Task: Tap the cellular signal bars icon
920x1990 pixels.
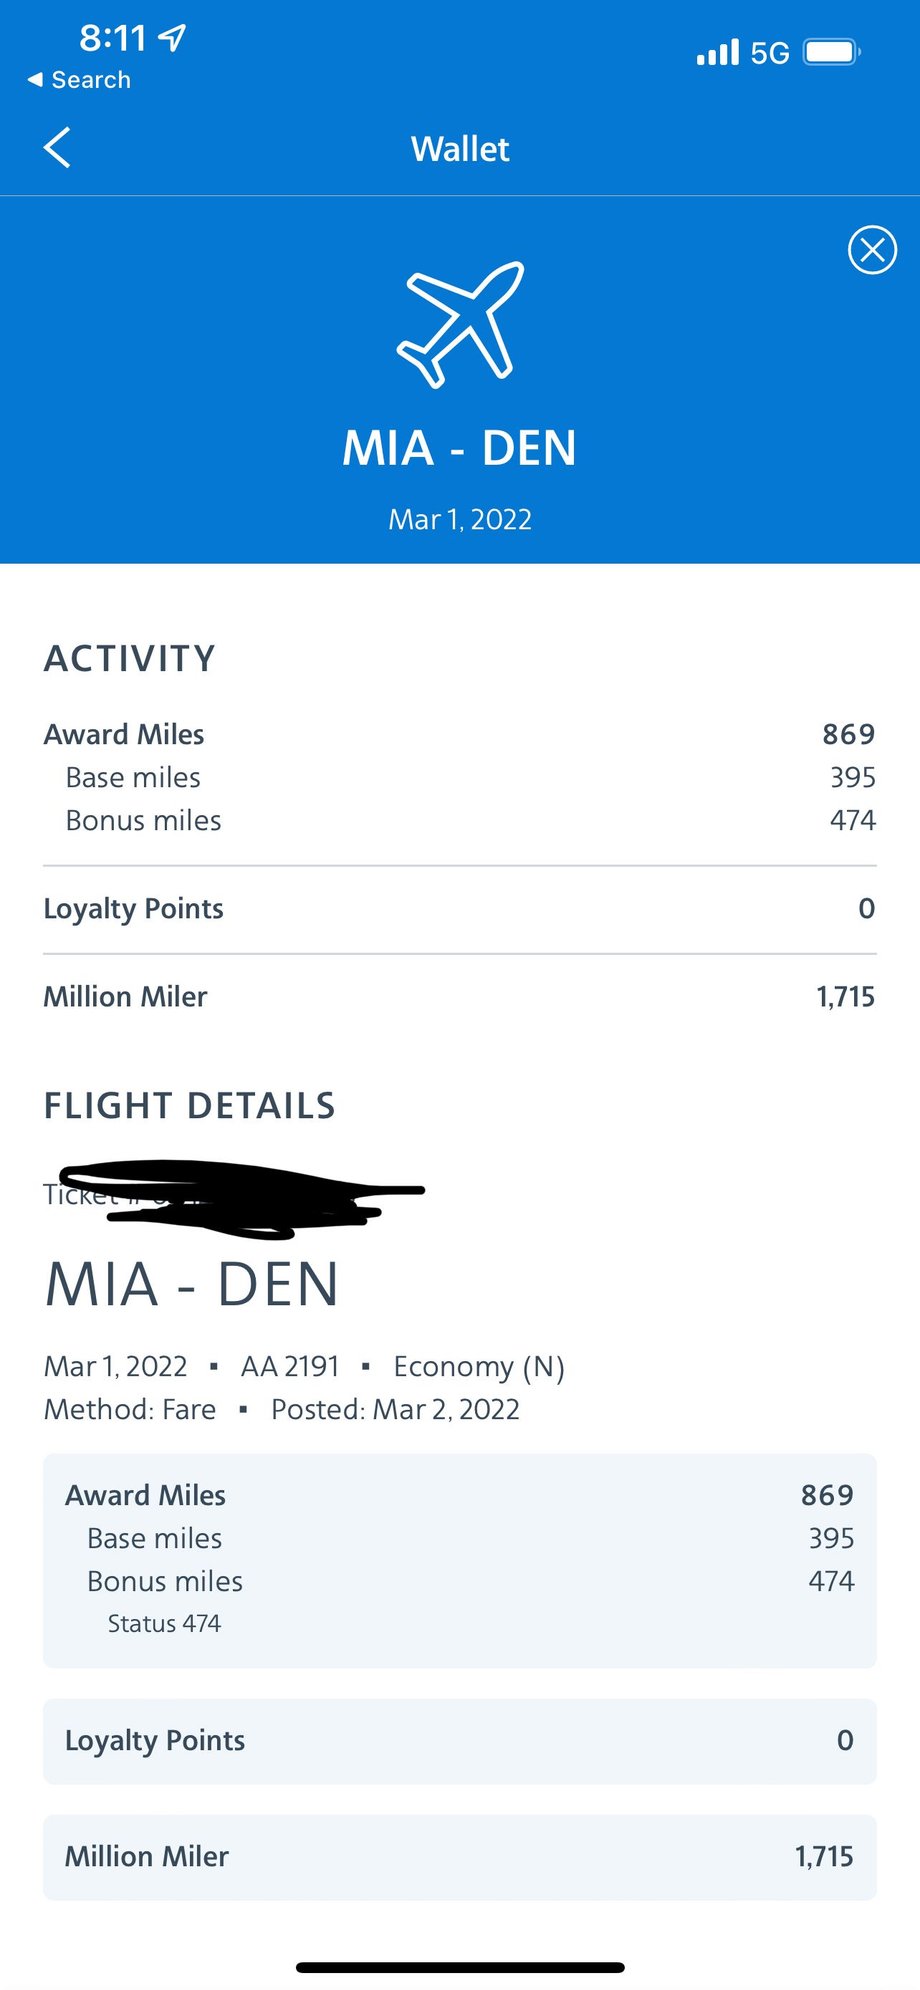Action: coord(717,52)
